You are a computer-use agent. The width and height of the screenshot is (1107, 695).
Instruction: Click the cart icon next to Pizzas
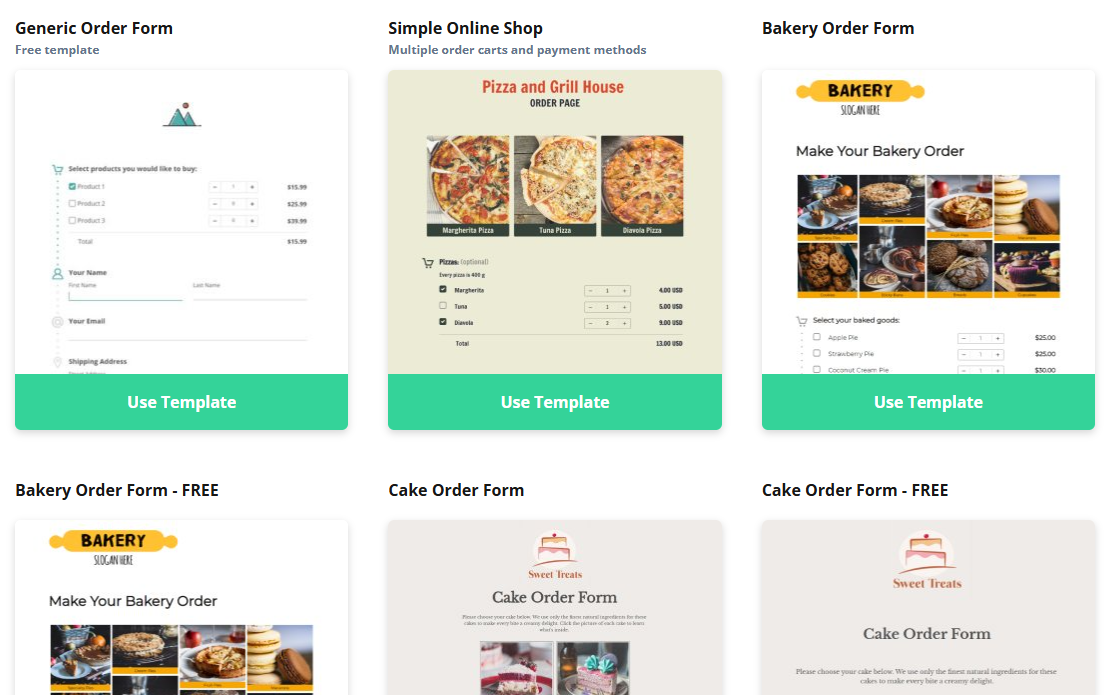click(428, 263)
